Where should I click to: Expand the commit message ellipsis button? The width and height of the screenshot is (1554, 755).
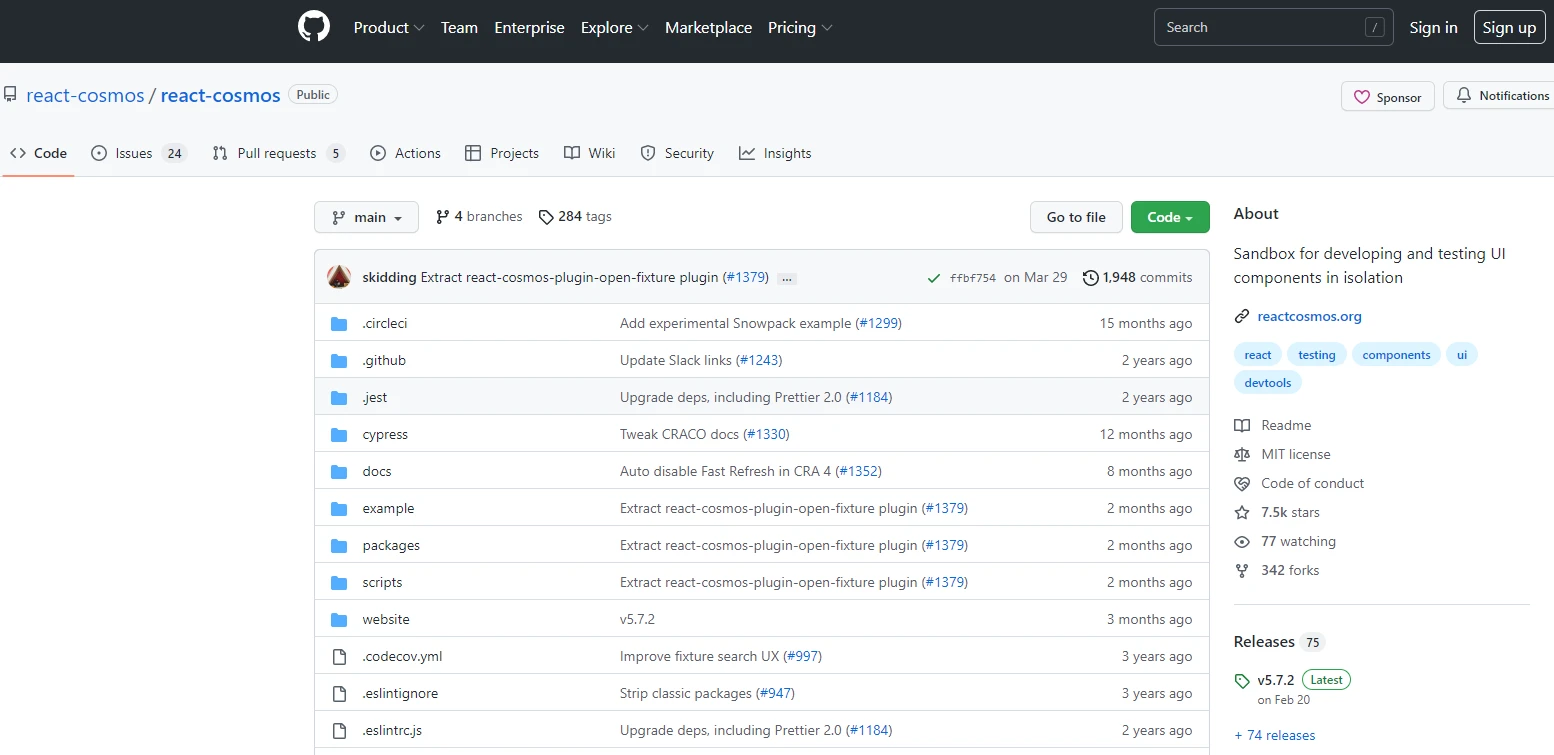point(787,278)
